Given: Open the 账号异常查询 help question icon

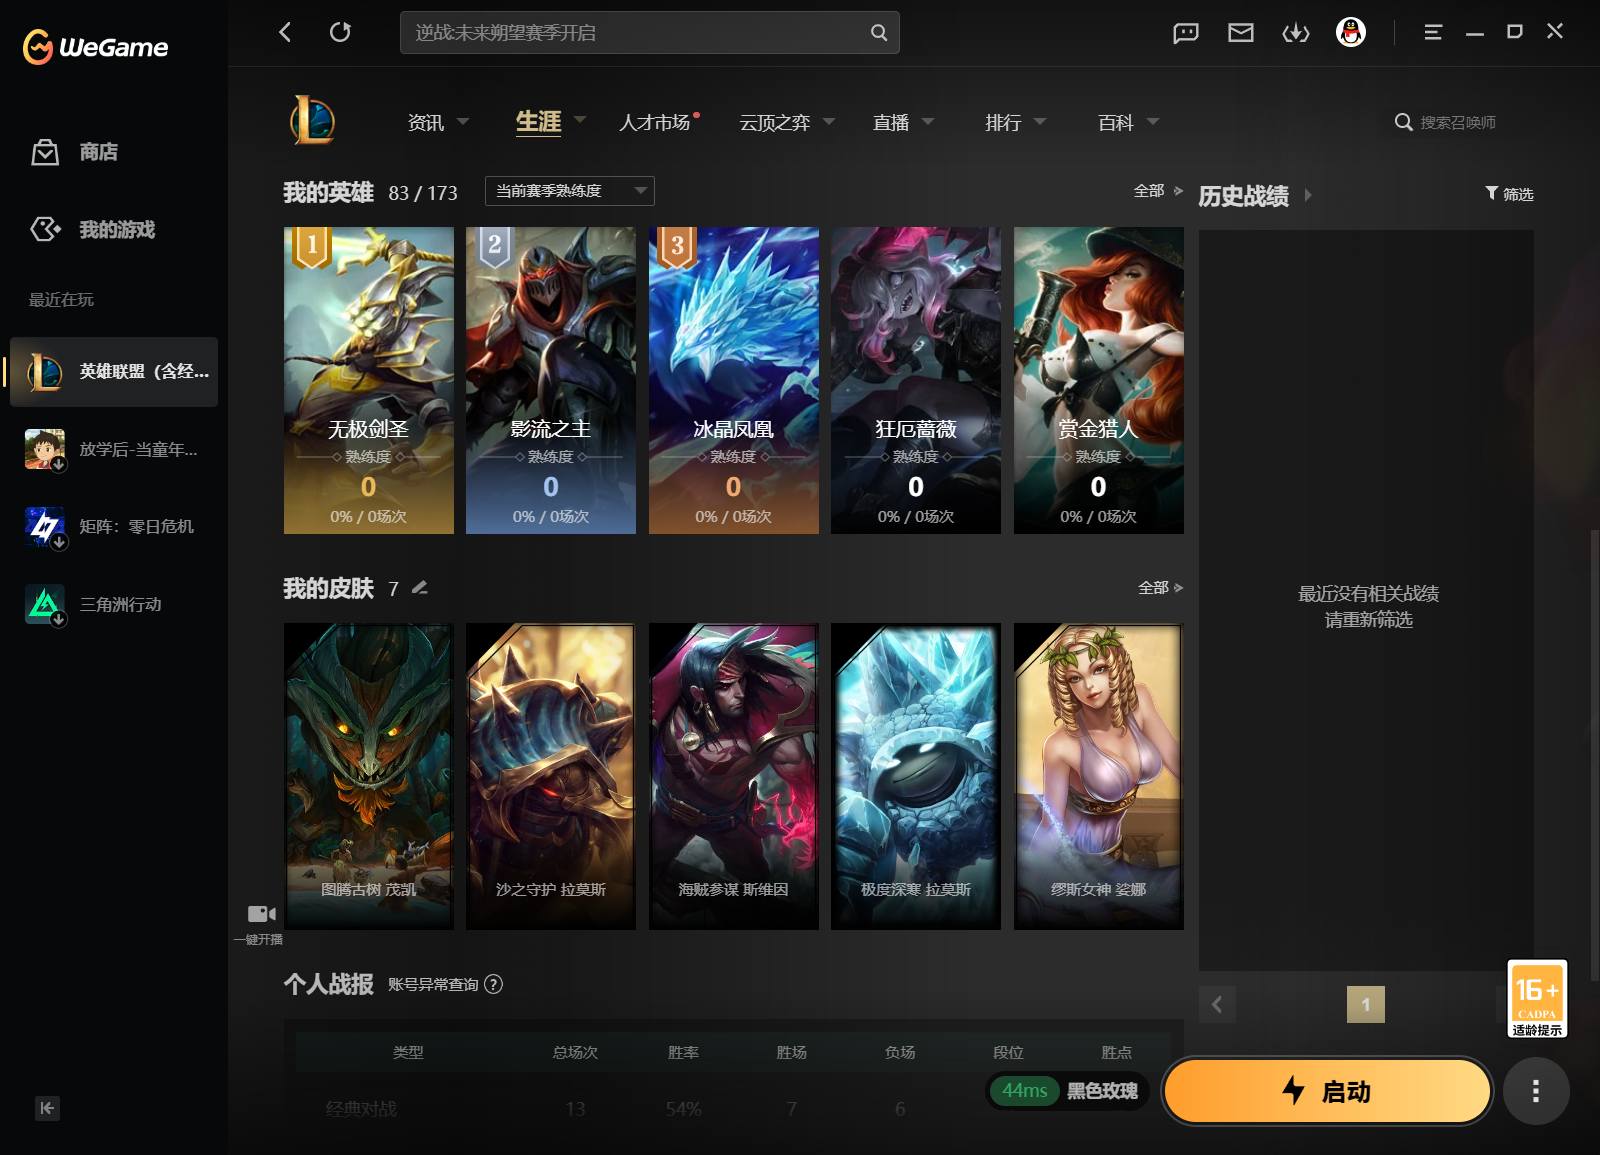Looking at the screenshot, I should 493,984.
